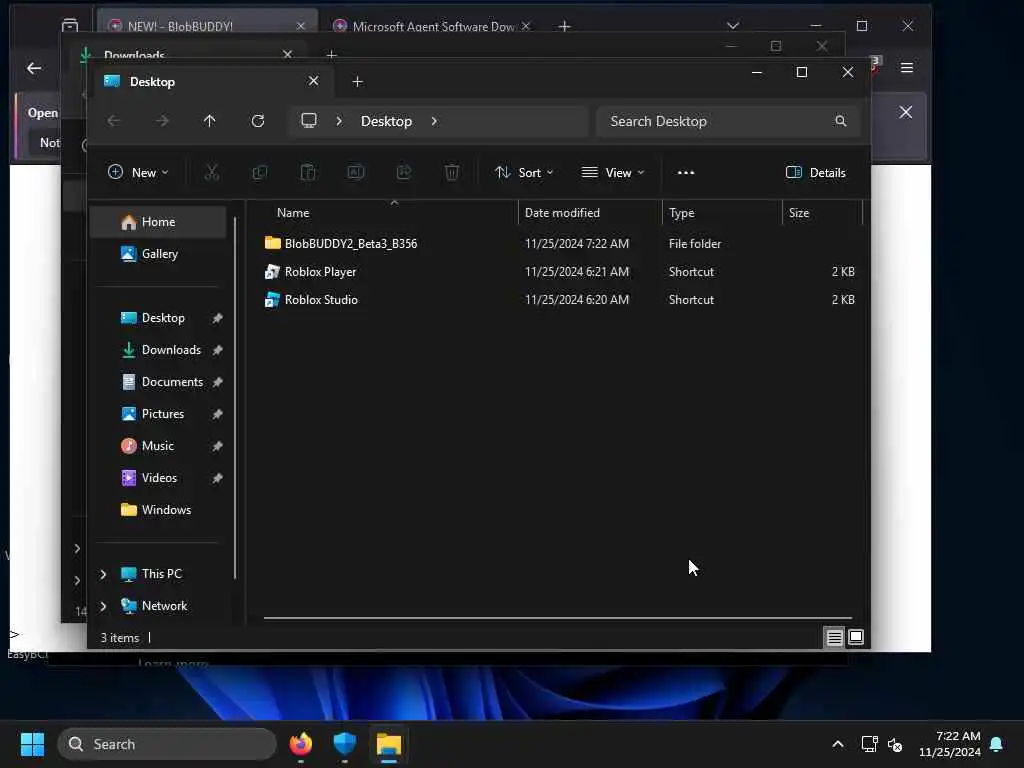Screen dimensions: 1024x768
Task: Click Firefox back arrow in browser window
Action: (x=34, y=68)
